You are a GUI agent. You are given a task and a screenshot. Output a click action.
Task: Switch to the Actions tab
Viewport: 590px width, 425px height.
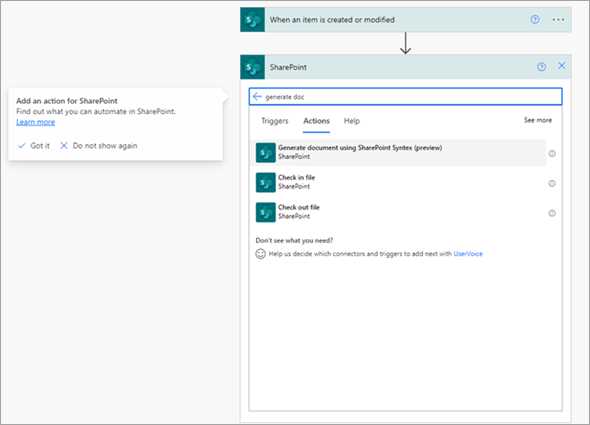coord(316,121)
